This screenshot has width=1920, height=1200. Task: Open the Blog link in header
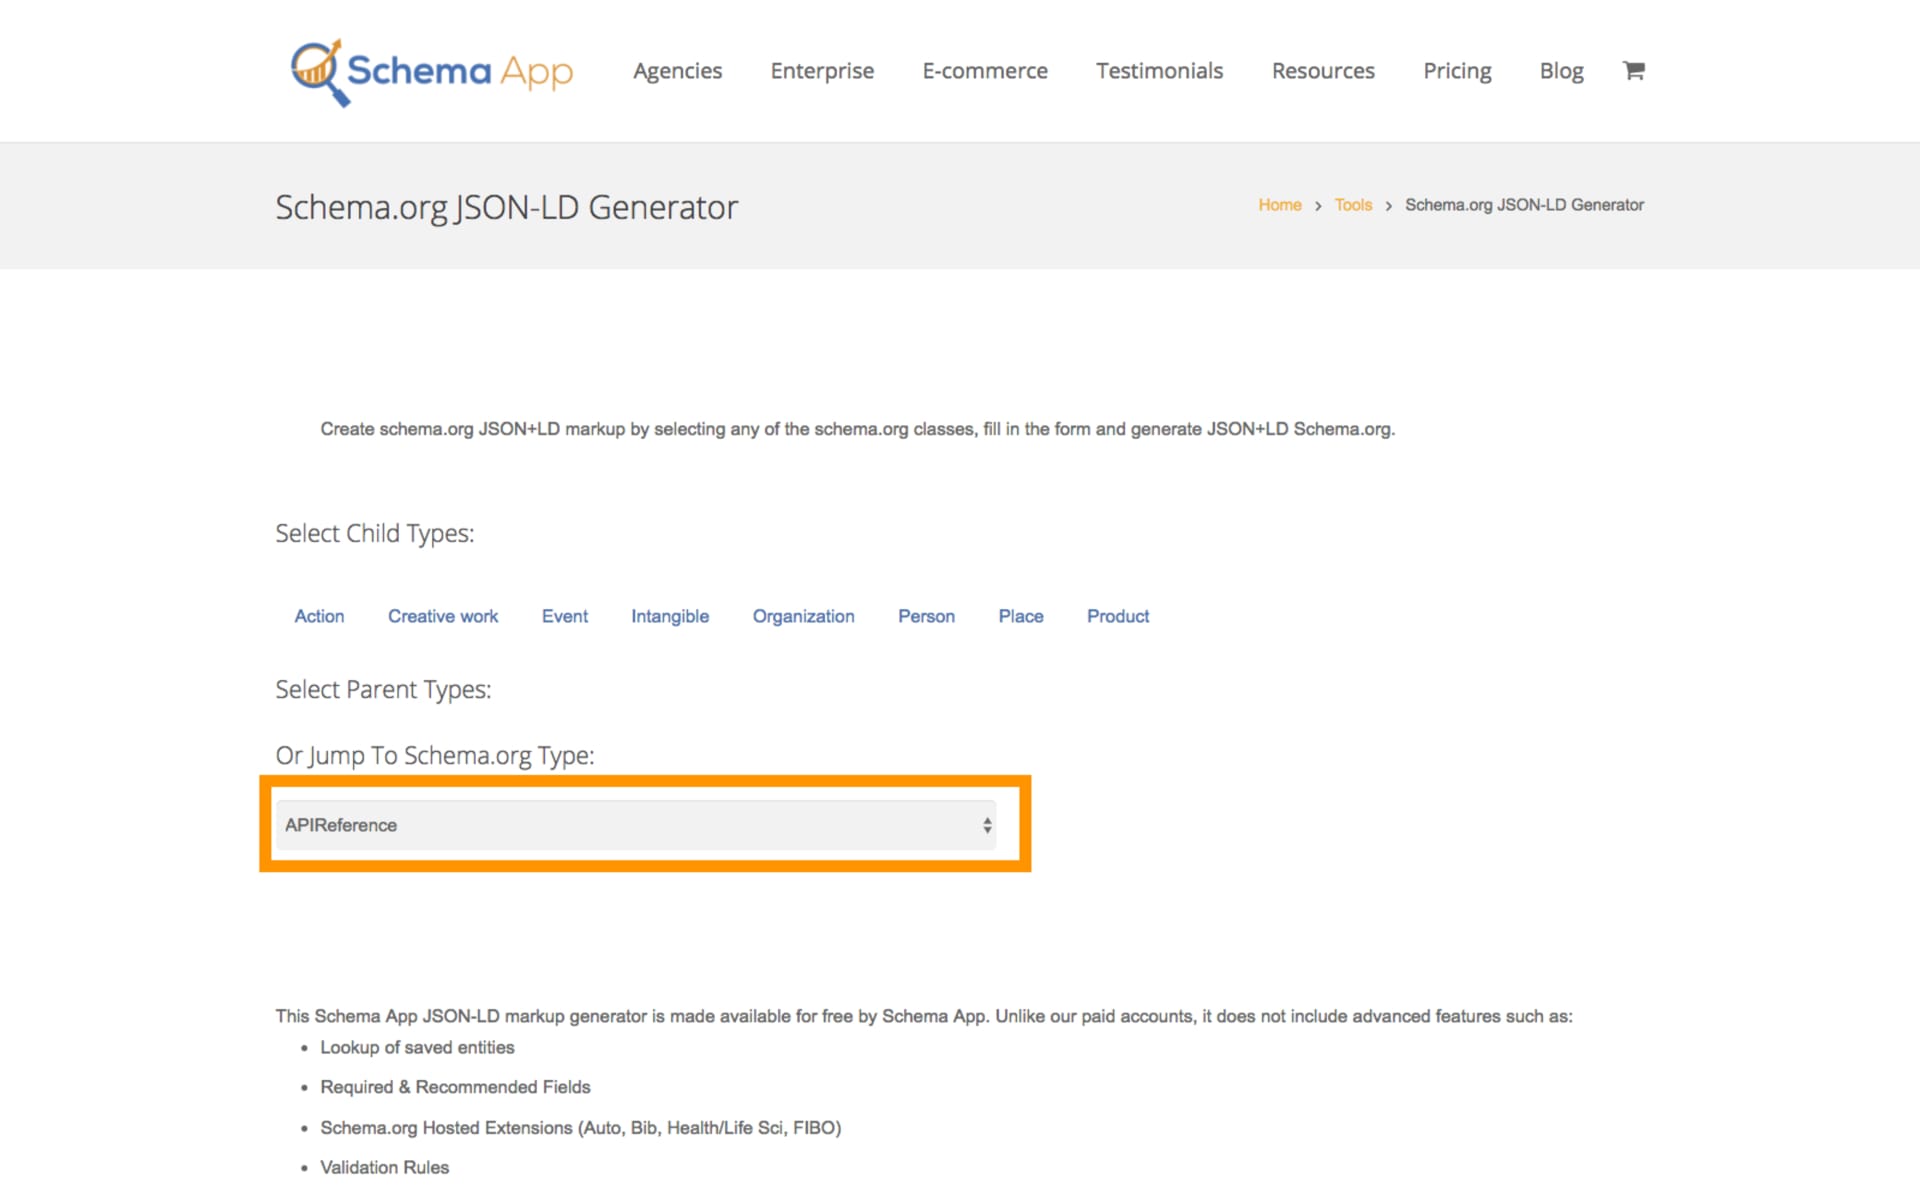(x=1561, y=71)
